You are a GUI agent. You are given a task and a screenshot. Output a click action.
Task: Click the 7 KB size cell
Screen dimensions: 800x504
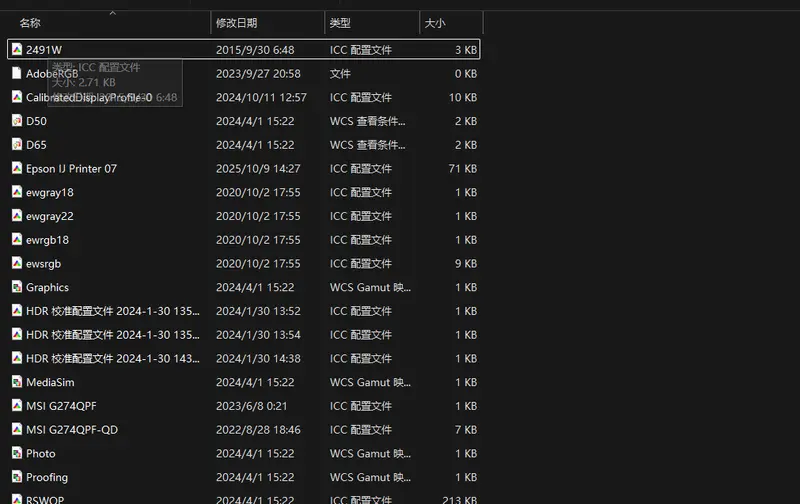(x=466, y=430)
